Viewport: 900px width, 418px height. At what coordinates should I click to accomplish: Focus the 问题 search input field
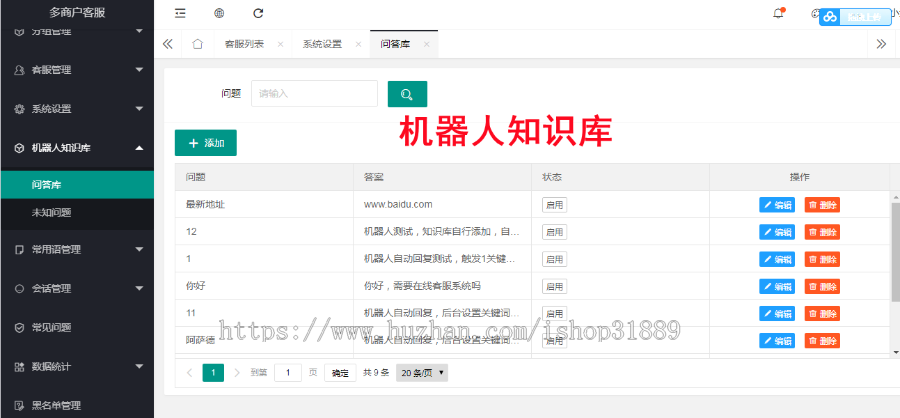point(315,94)
